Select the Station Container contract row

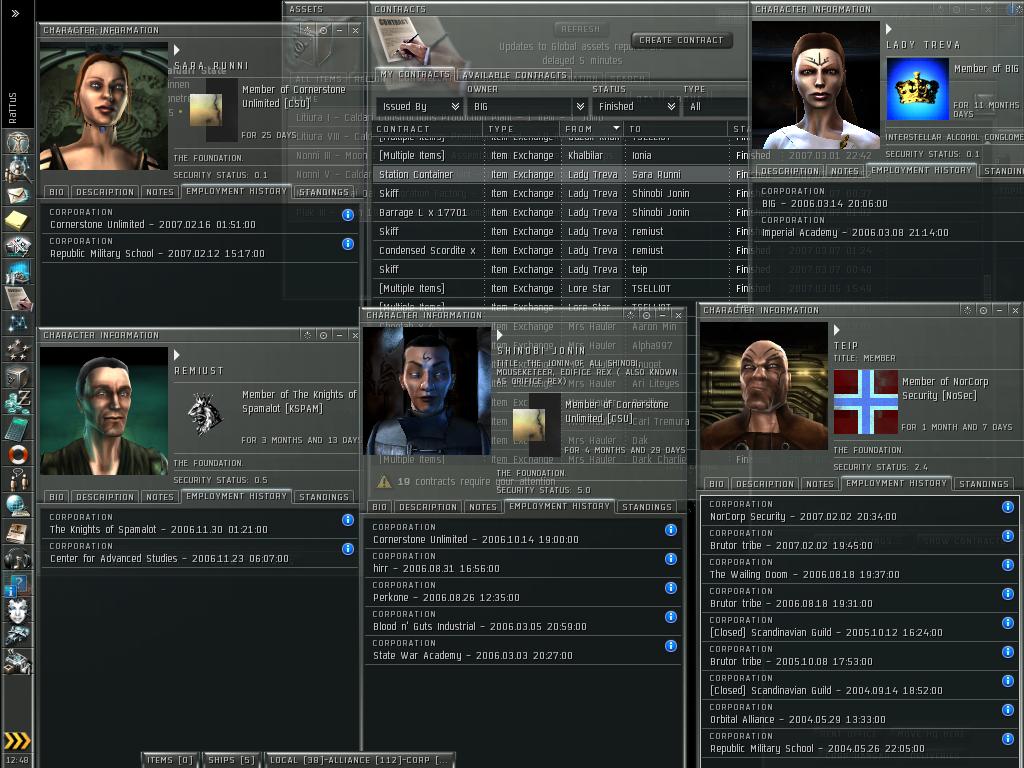(560, 174)
